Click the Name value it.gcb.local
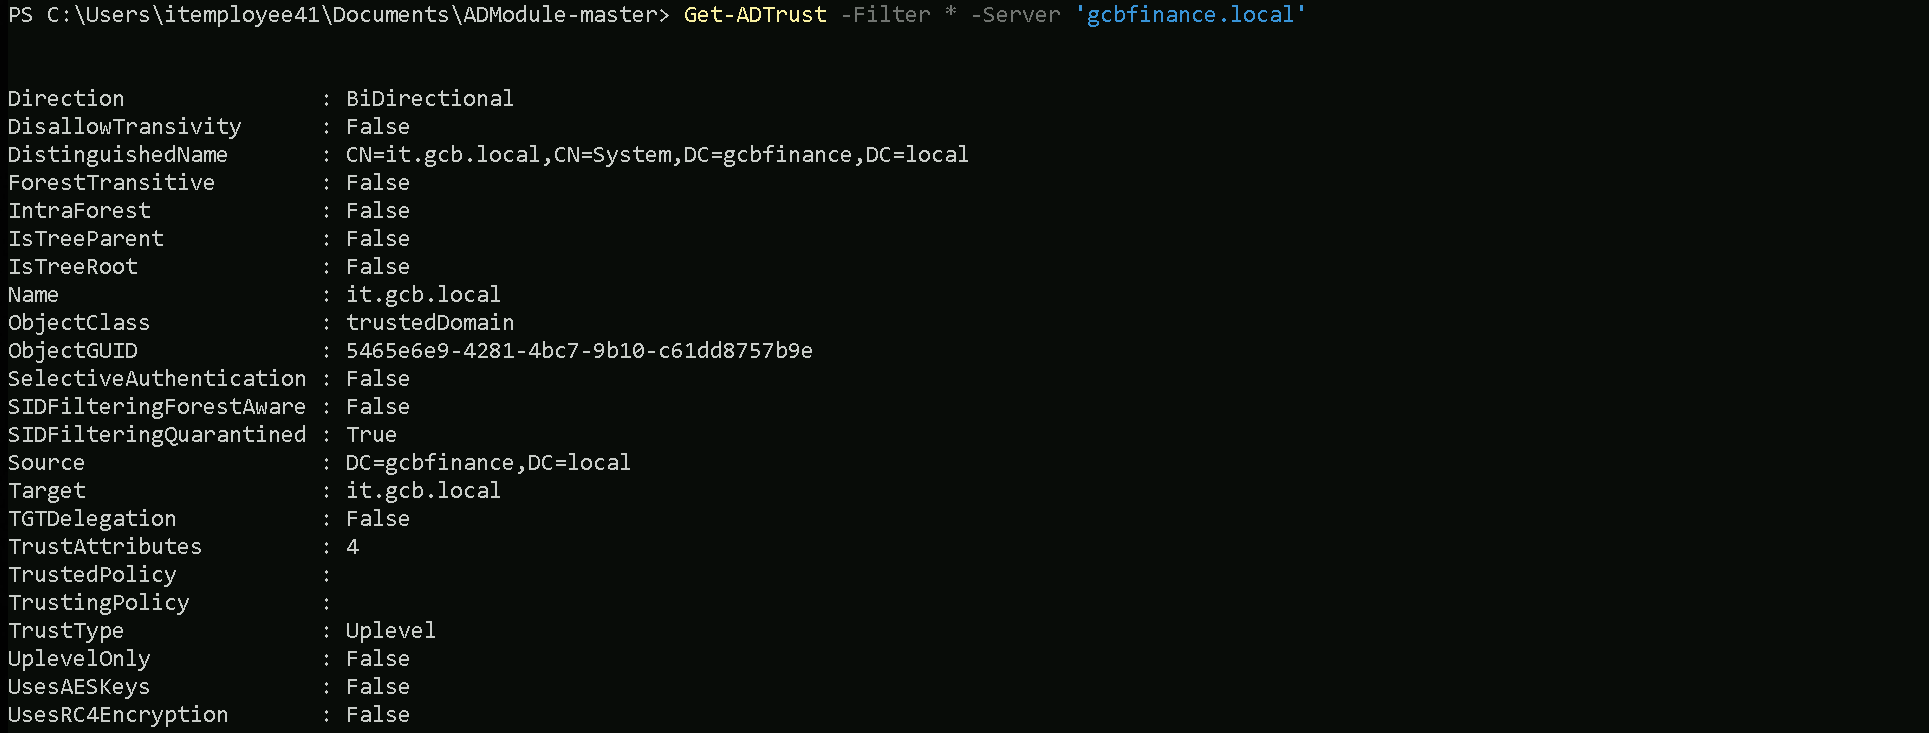 pos(423,295)
